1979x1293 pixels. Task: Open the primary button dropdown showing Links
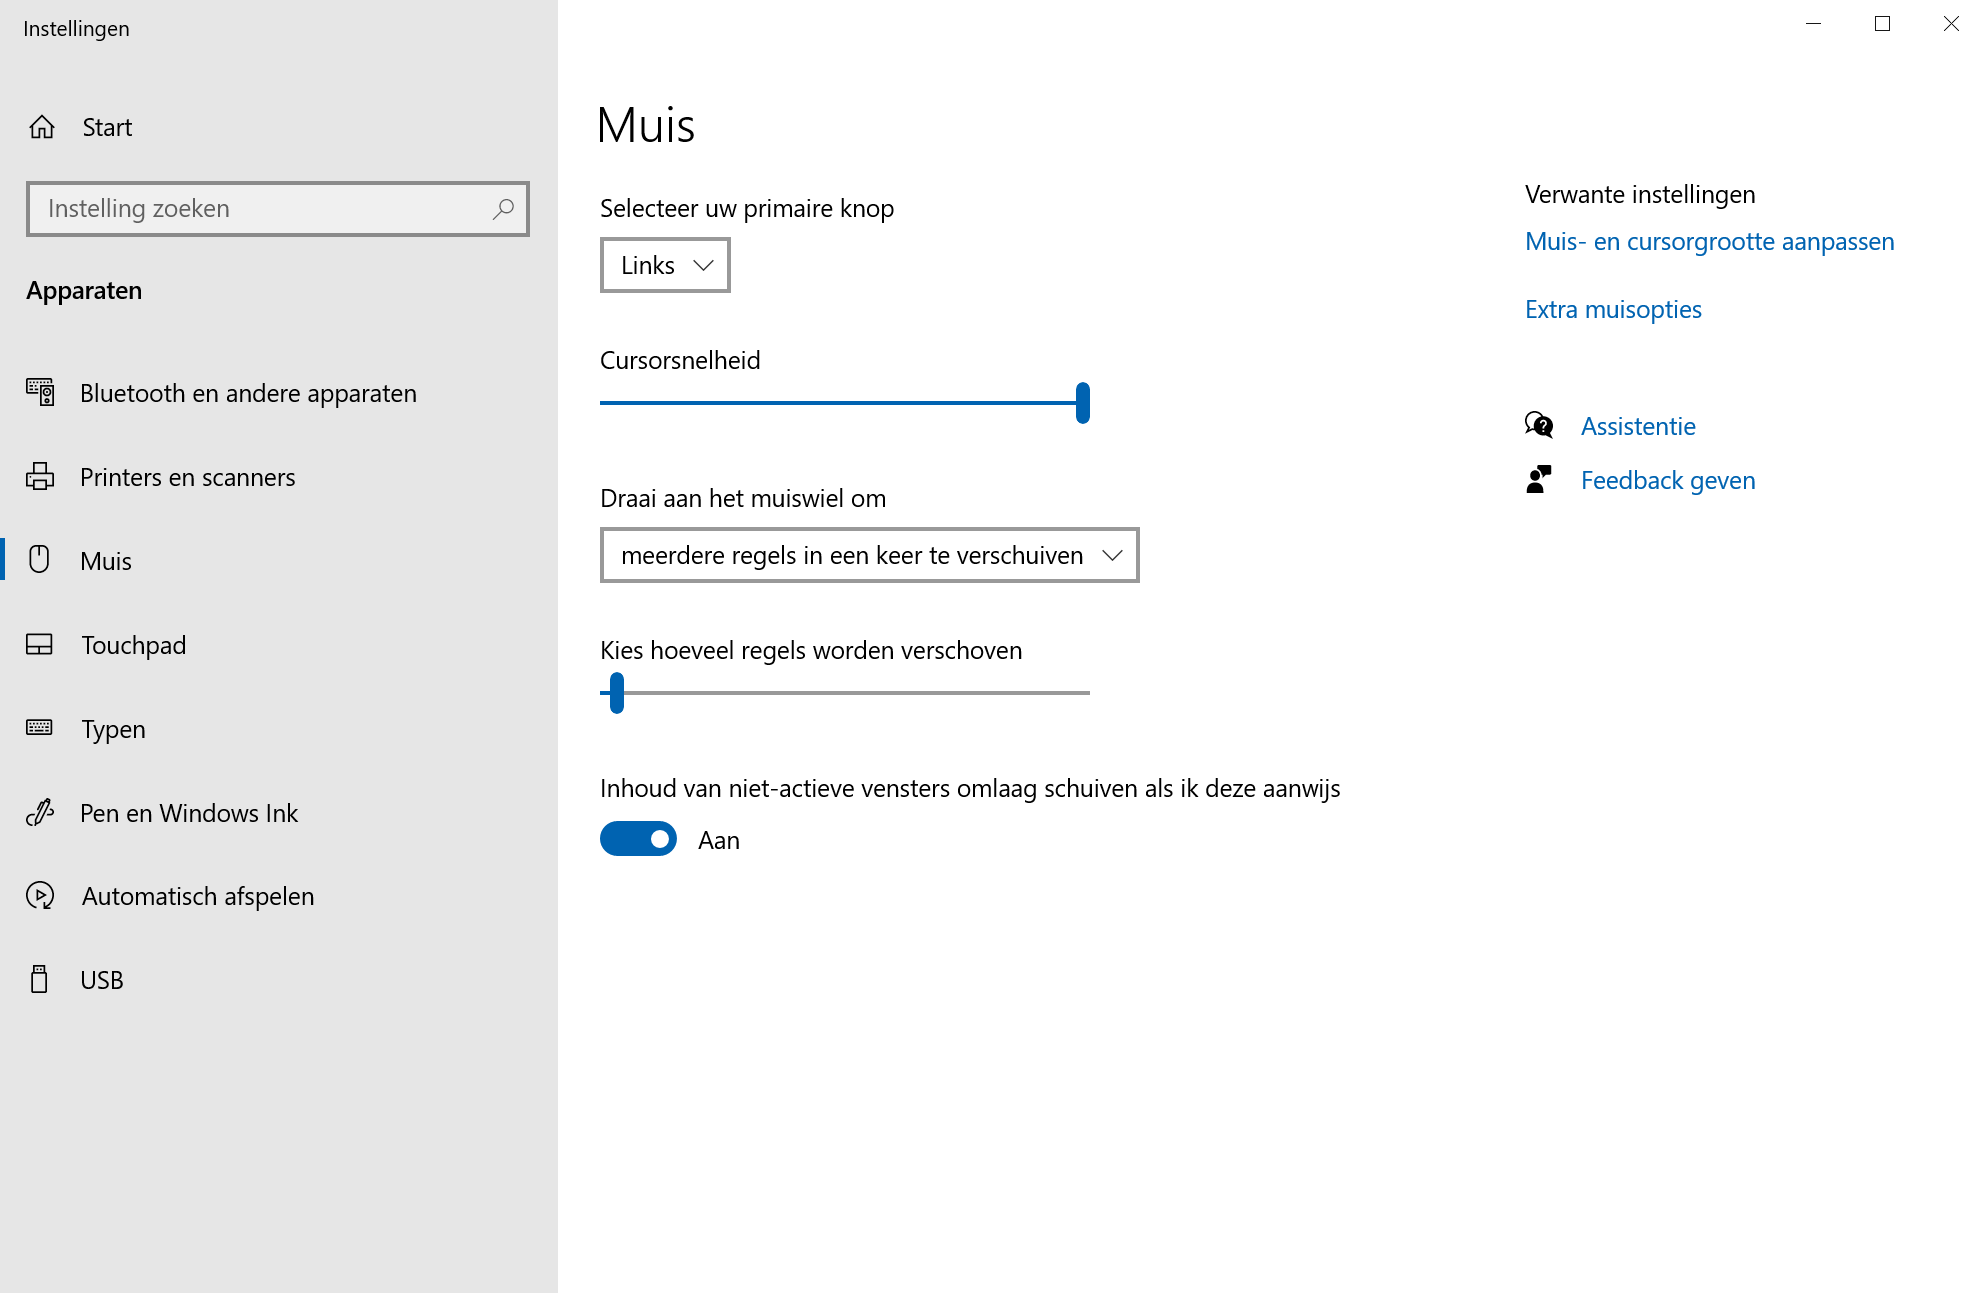664,265
